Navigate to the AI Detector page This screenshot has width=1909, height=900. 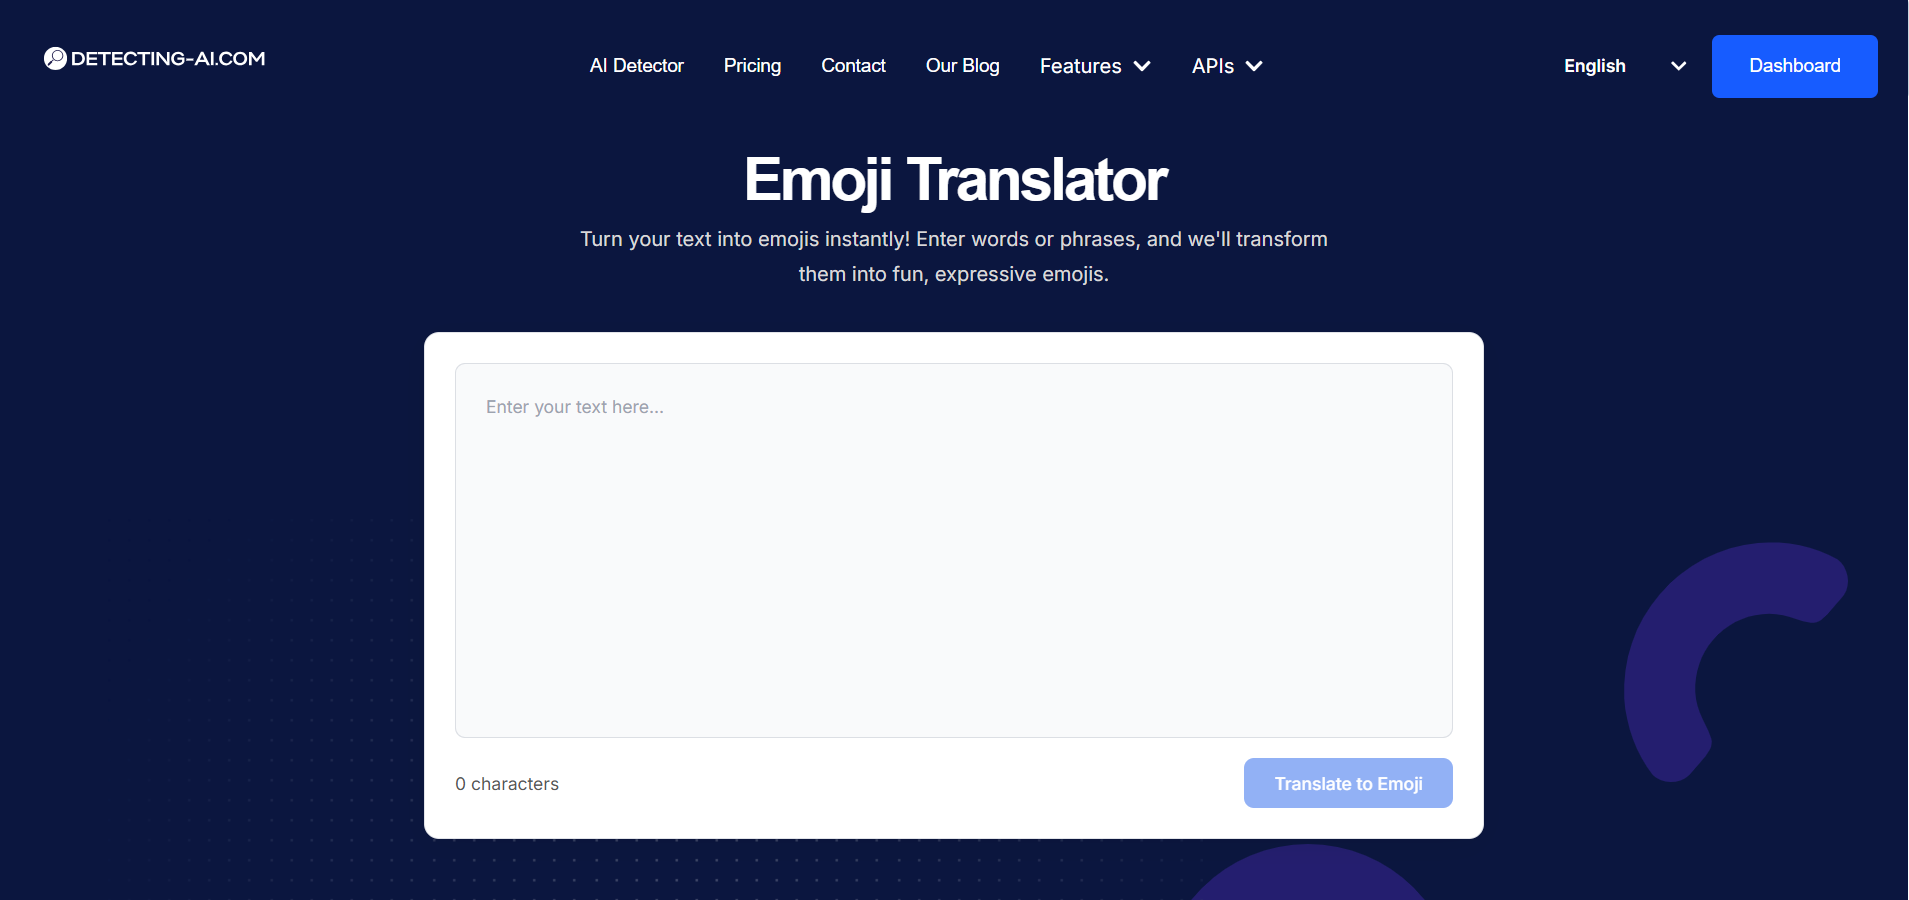pos(636,66)
